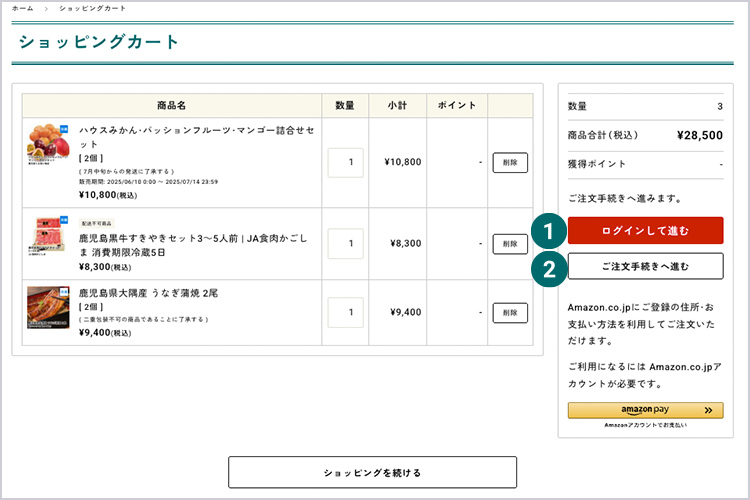750x500 pixels.
Task: Click the ホーム breadcrumb link
Action: click(x=22, y=8)
